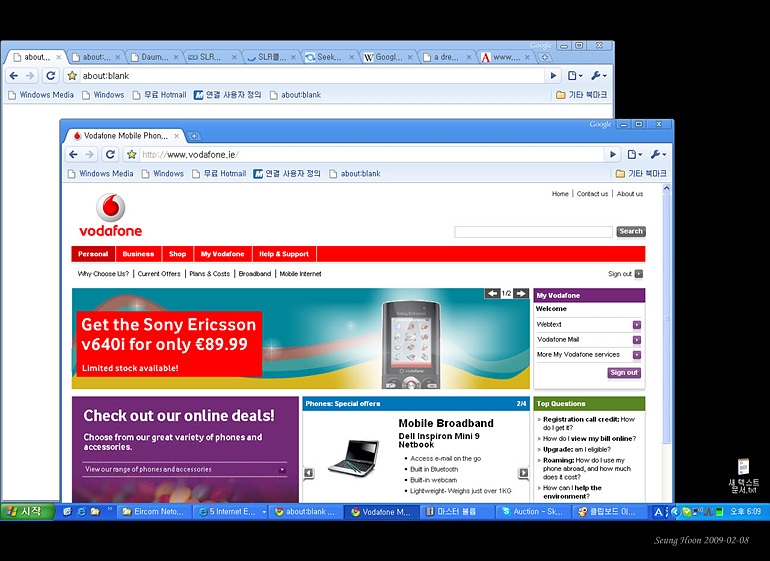Screen dimensions: 770x561
Task: Add new tab in about:blank window
Action: click(x=545, y=57)
